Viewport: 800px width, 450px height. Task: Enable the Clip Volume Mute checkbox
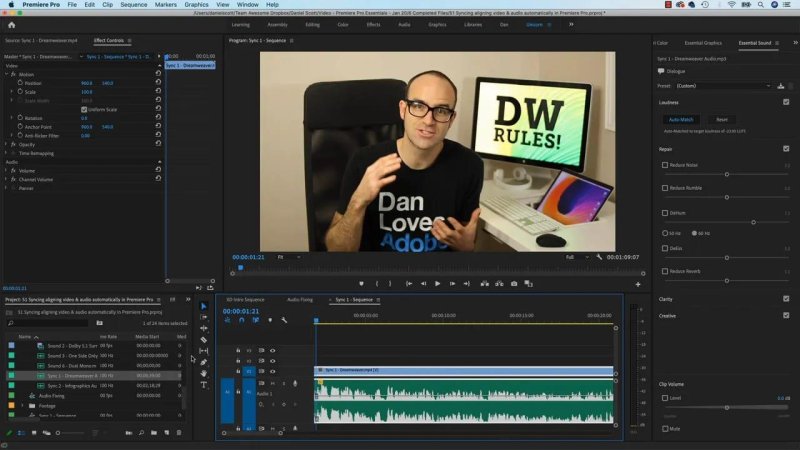point(665,429)
